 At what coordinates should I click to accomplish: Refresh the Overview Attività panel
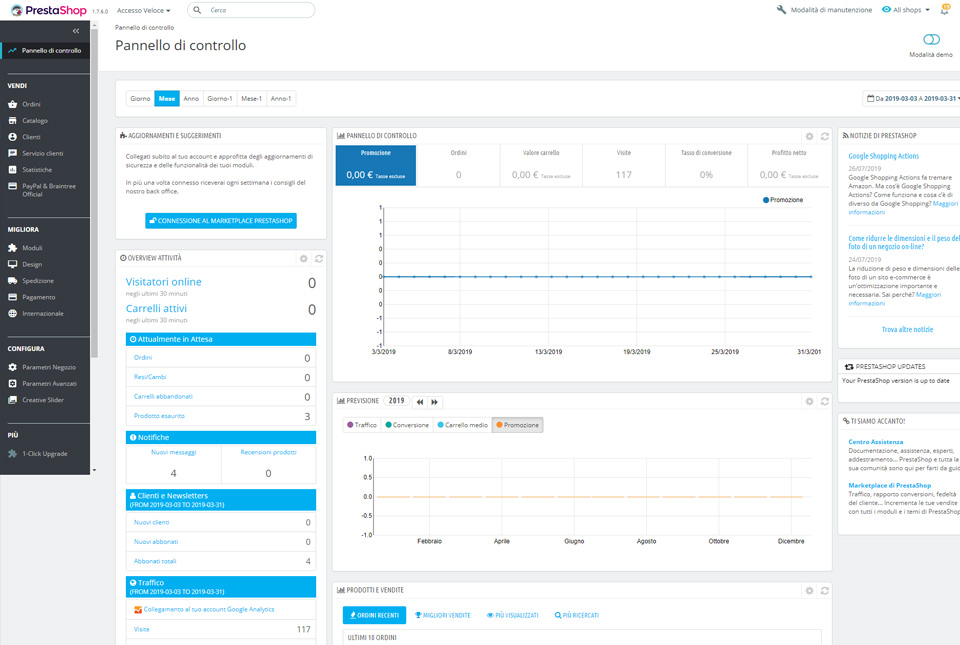click(x=319, y=259)
